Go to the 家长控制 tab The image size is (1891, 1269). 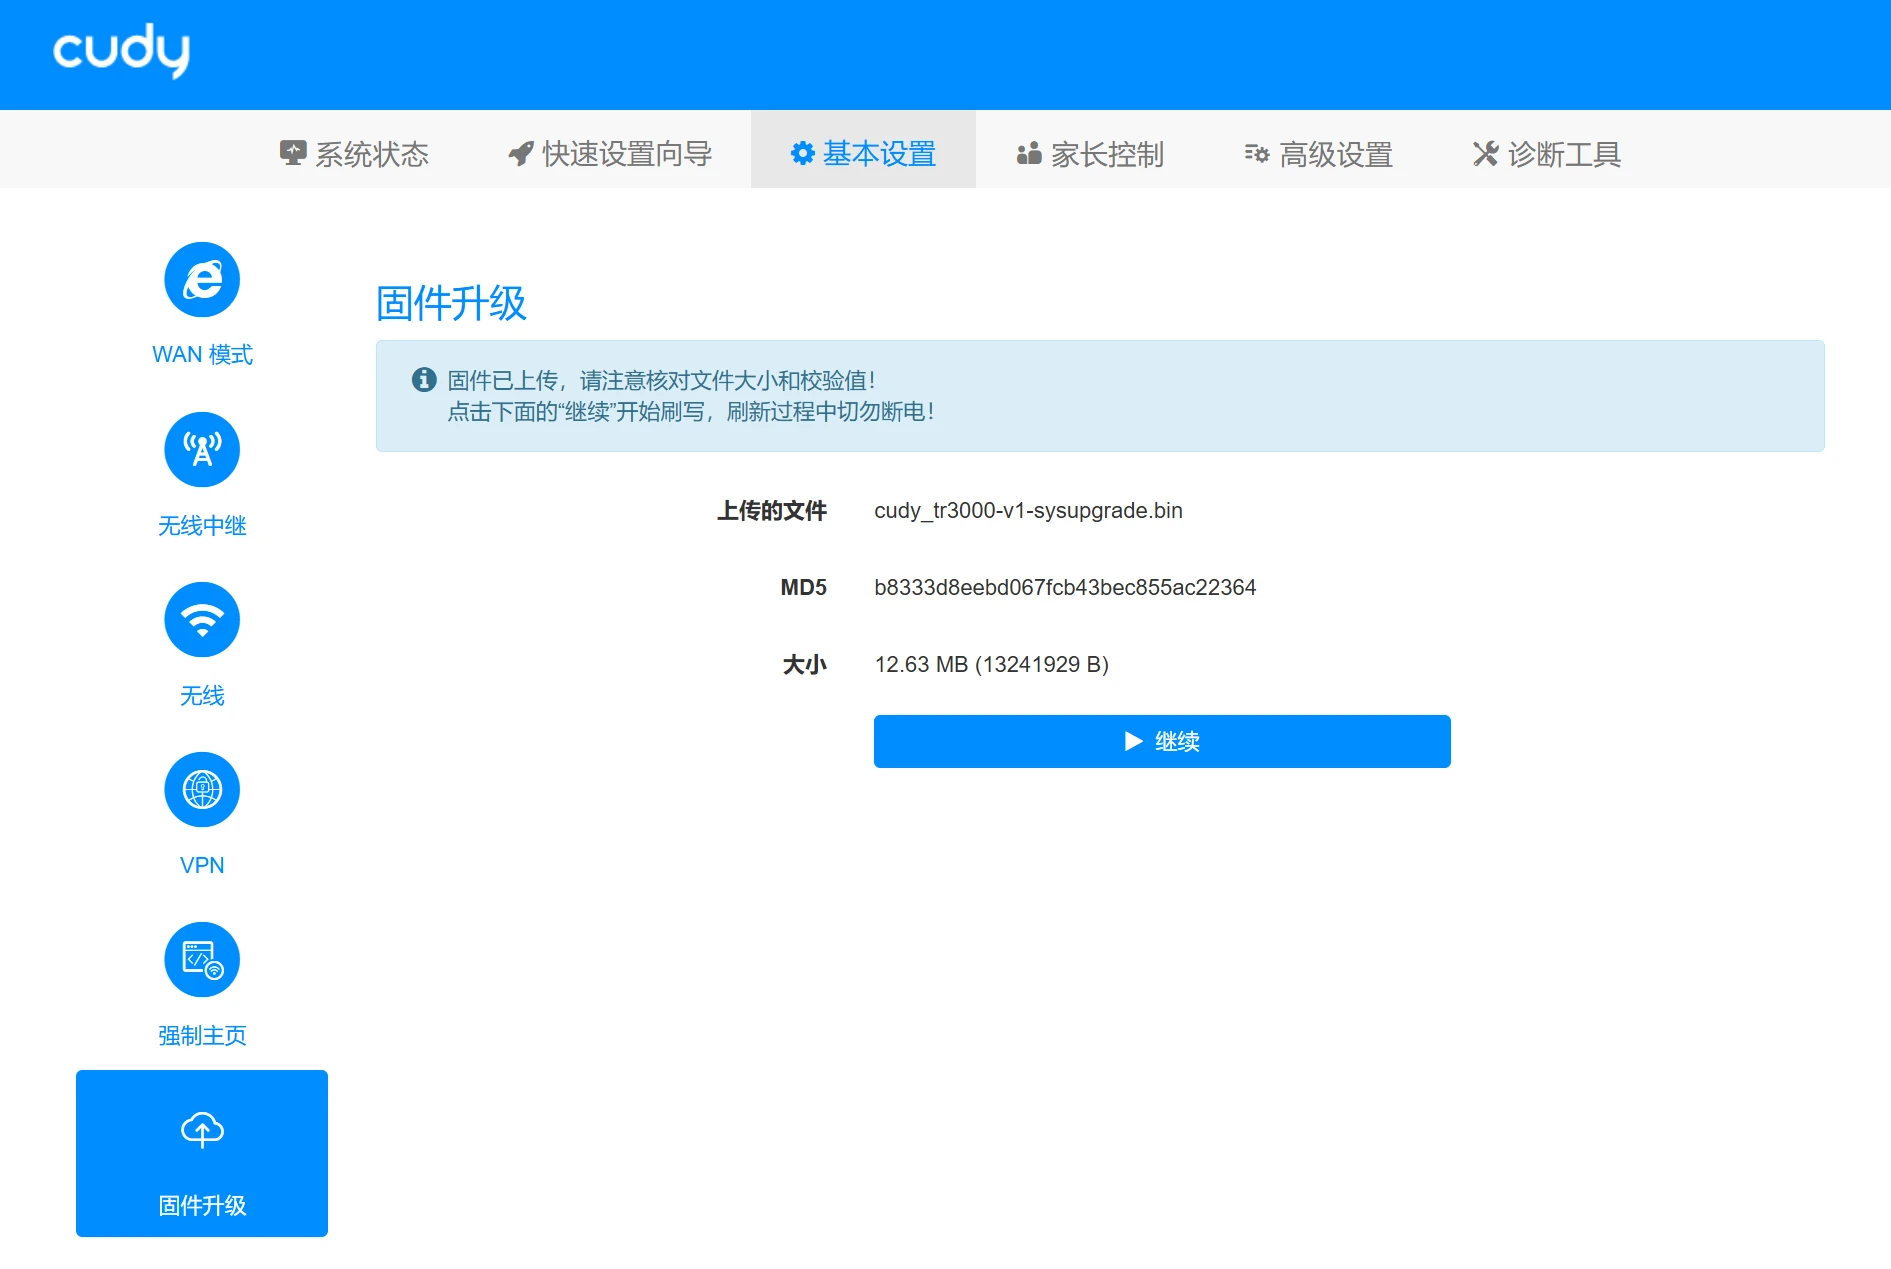(1090, 154)
